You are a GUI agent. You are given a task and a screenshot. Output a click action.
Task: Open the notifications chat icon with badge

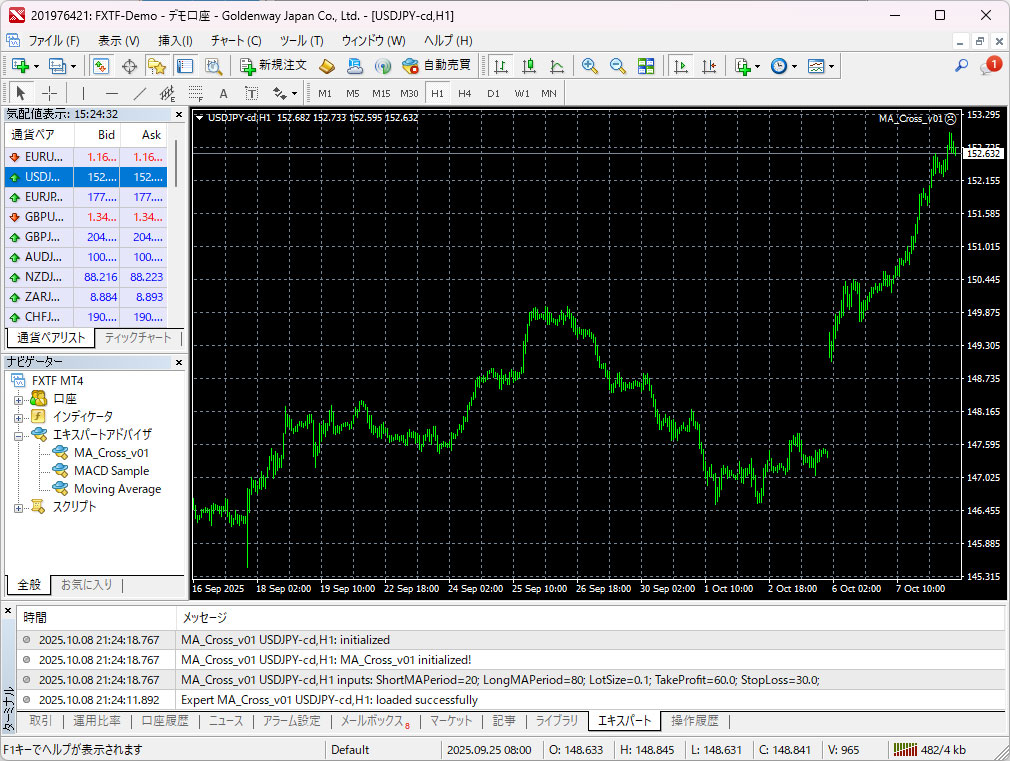(x=990, y=66)
